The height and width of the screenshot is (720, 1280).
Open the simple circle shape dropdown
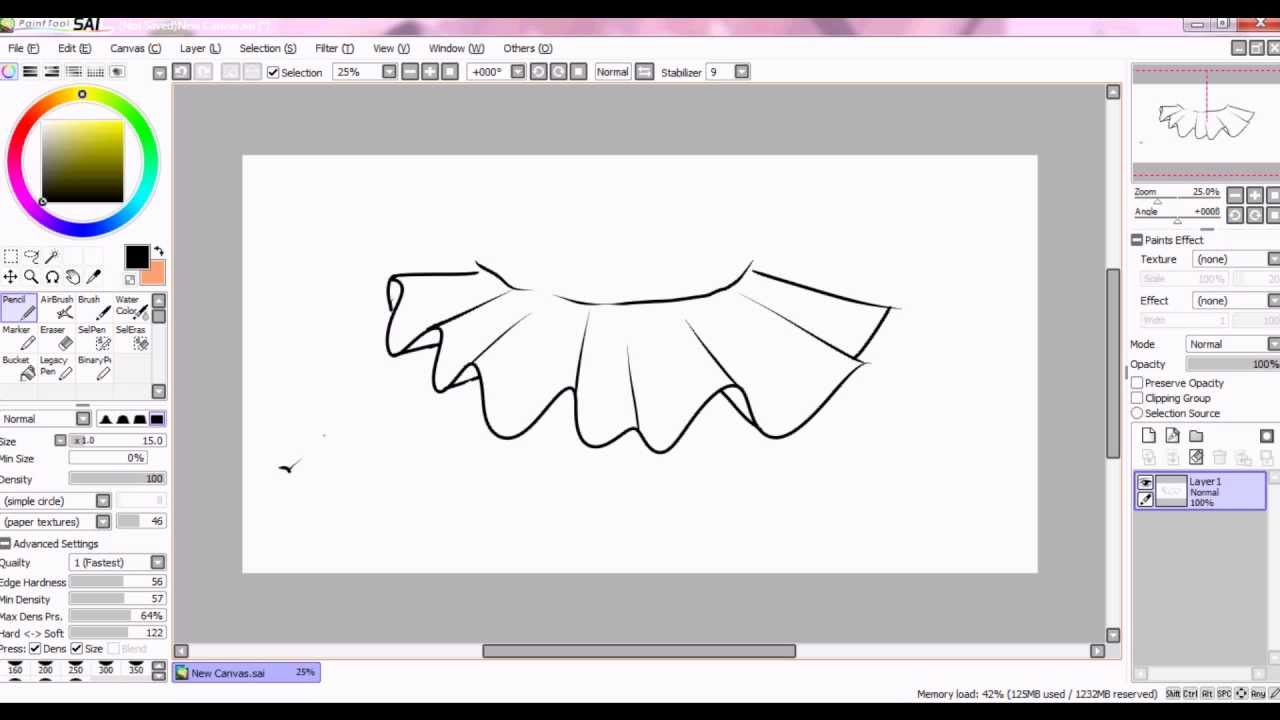(103, 501)
